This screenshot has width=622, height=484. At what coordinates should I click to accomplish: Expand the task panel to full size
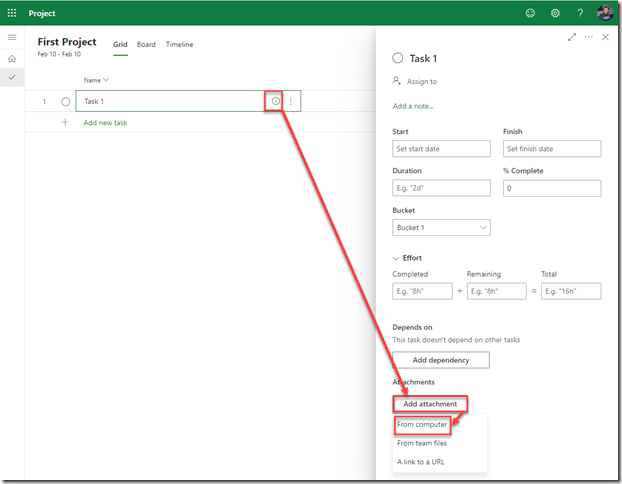click(572, 37)
